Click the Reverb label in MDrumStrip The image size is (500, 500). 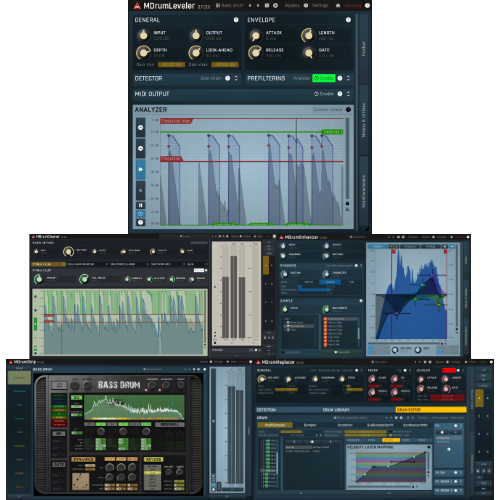tap(153, 459)
